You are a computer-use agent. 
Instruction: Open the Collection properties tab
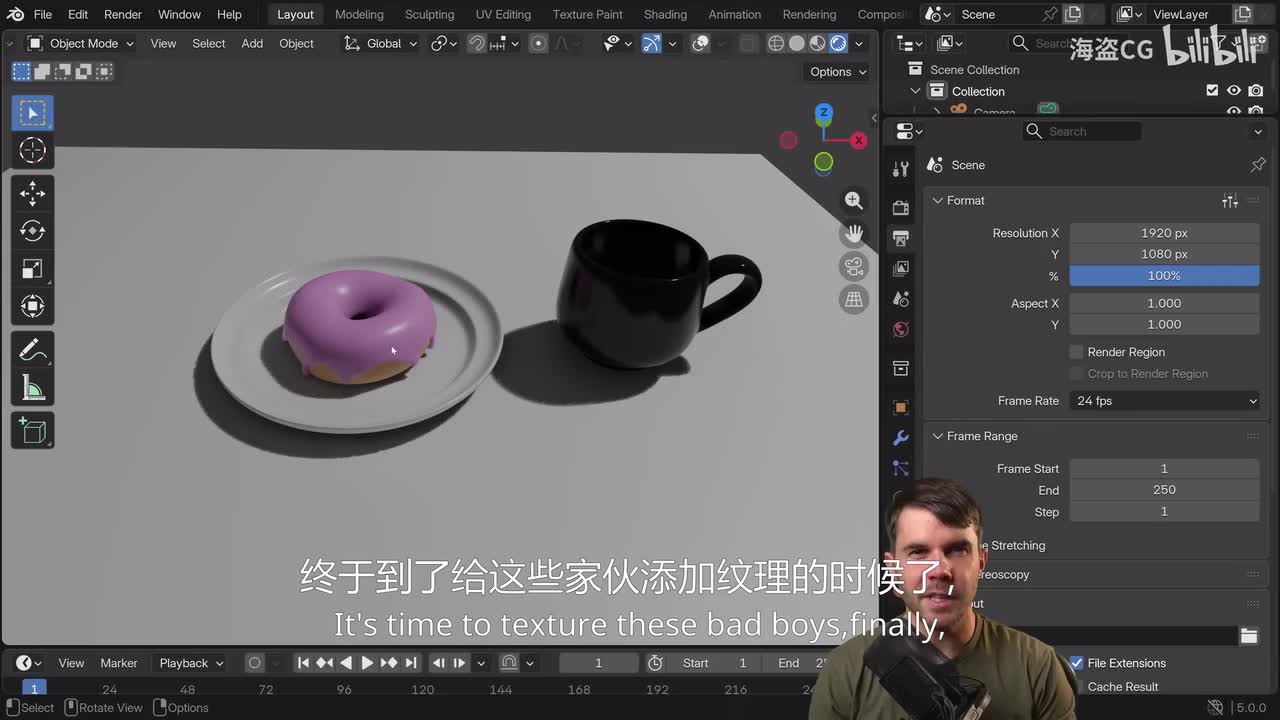[x=901, y=368]
